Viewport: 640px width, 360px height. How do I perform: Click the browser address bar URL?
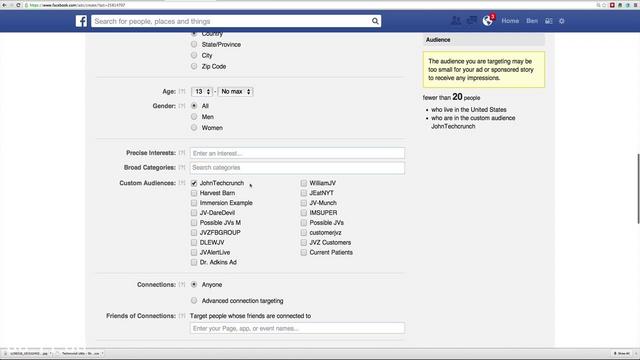(x=78, y=5)
